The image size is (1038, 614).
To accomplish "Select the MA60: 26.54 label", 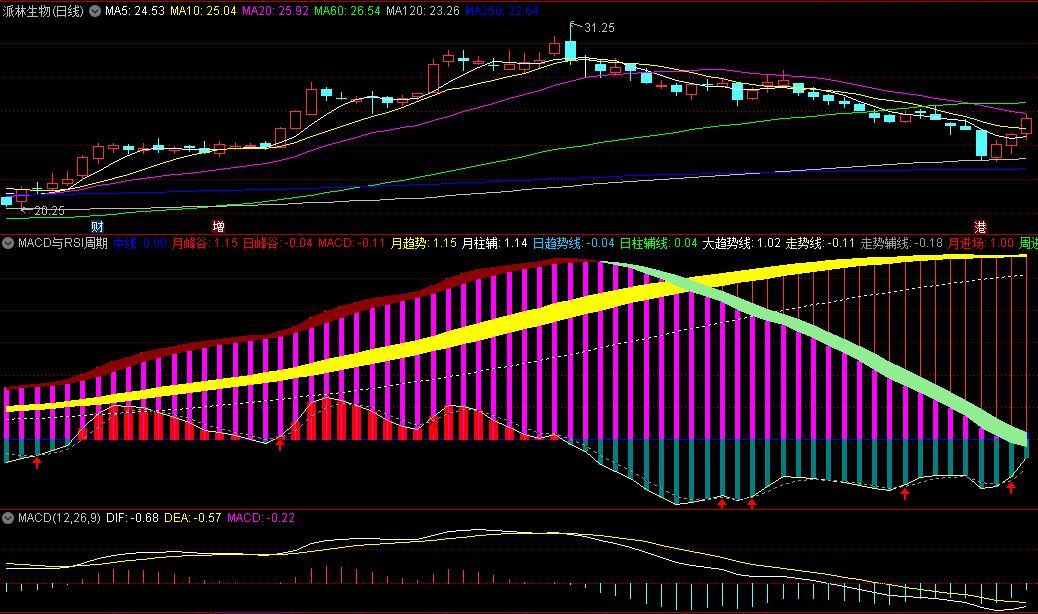I will [x=348, y=11].
